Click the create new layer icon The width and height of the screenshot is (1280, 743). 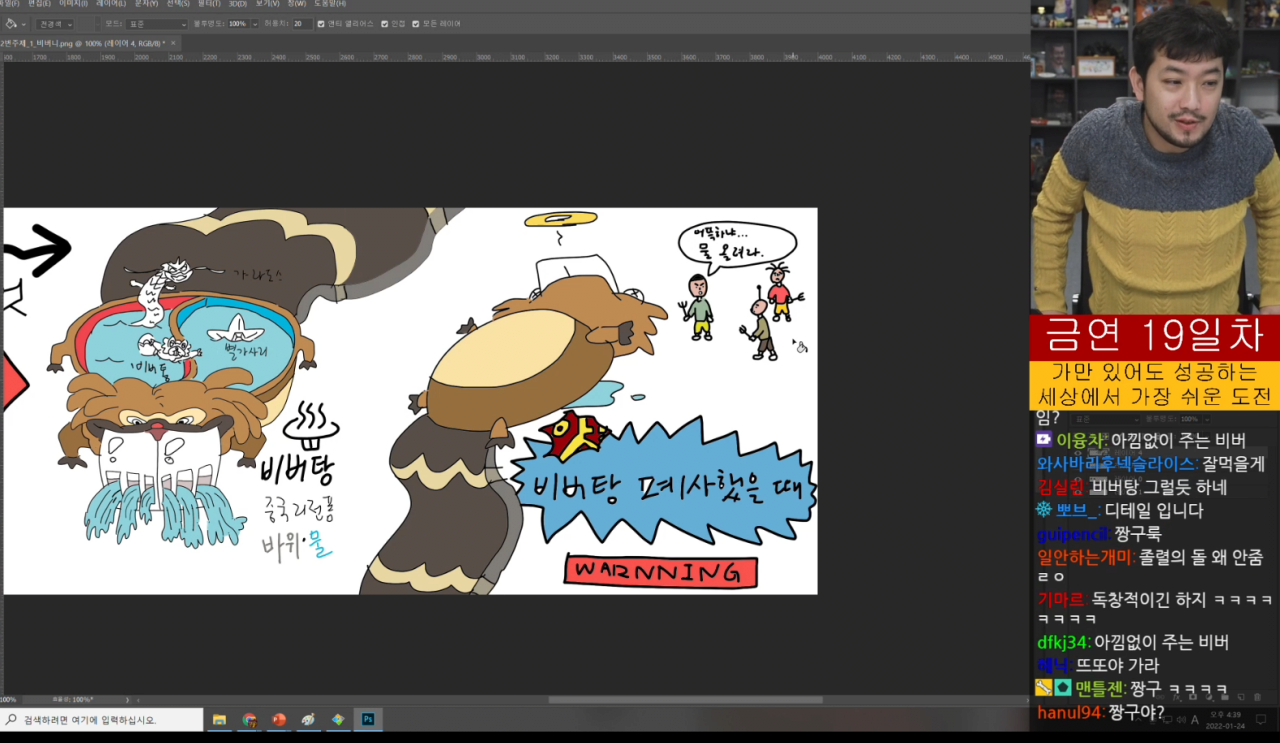pyautogui.click(x=1241, y=697)
